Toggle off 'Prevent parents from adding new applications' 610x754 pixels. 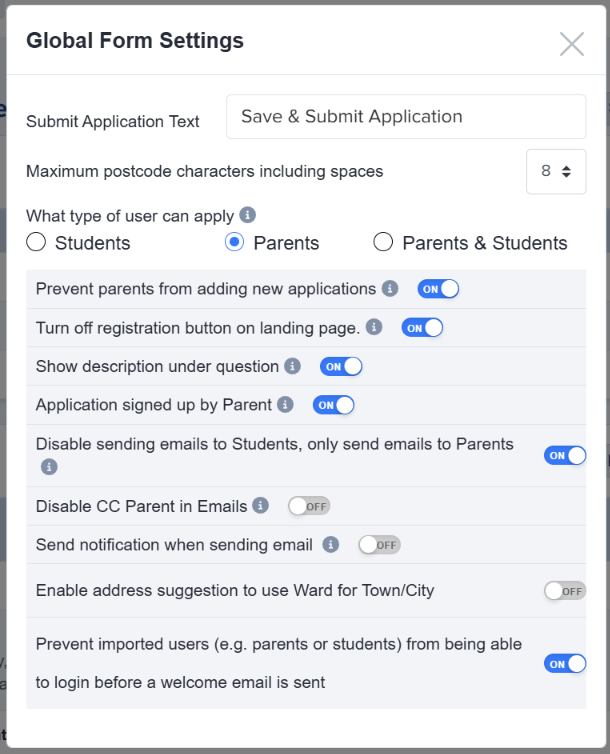[438, 289]
